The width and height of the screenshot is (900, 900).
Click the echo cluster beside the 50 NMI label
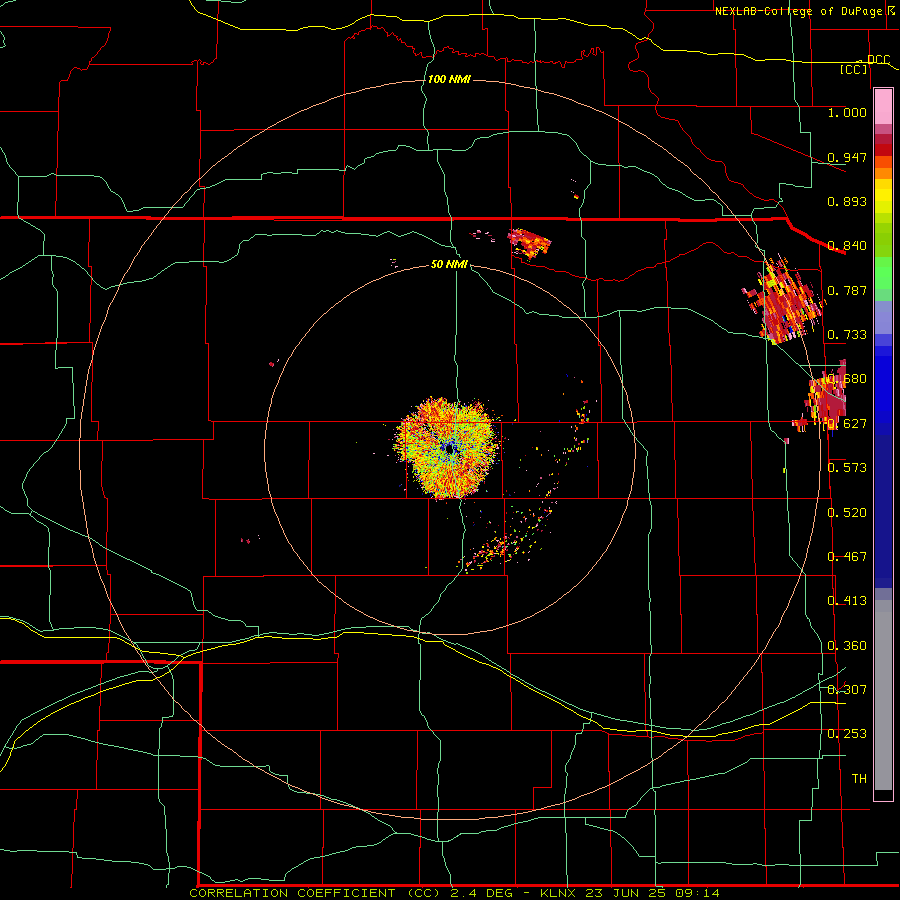(529, 243)
